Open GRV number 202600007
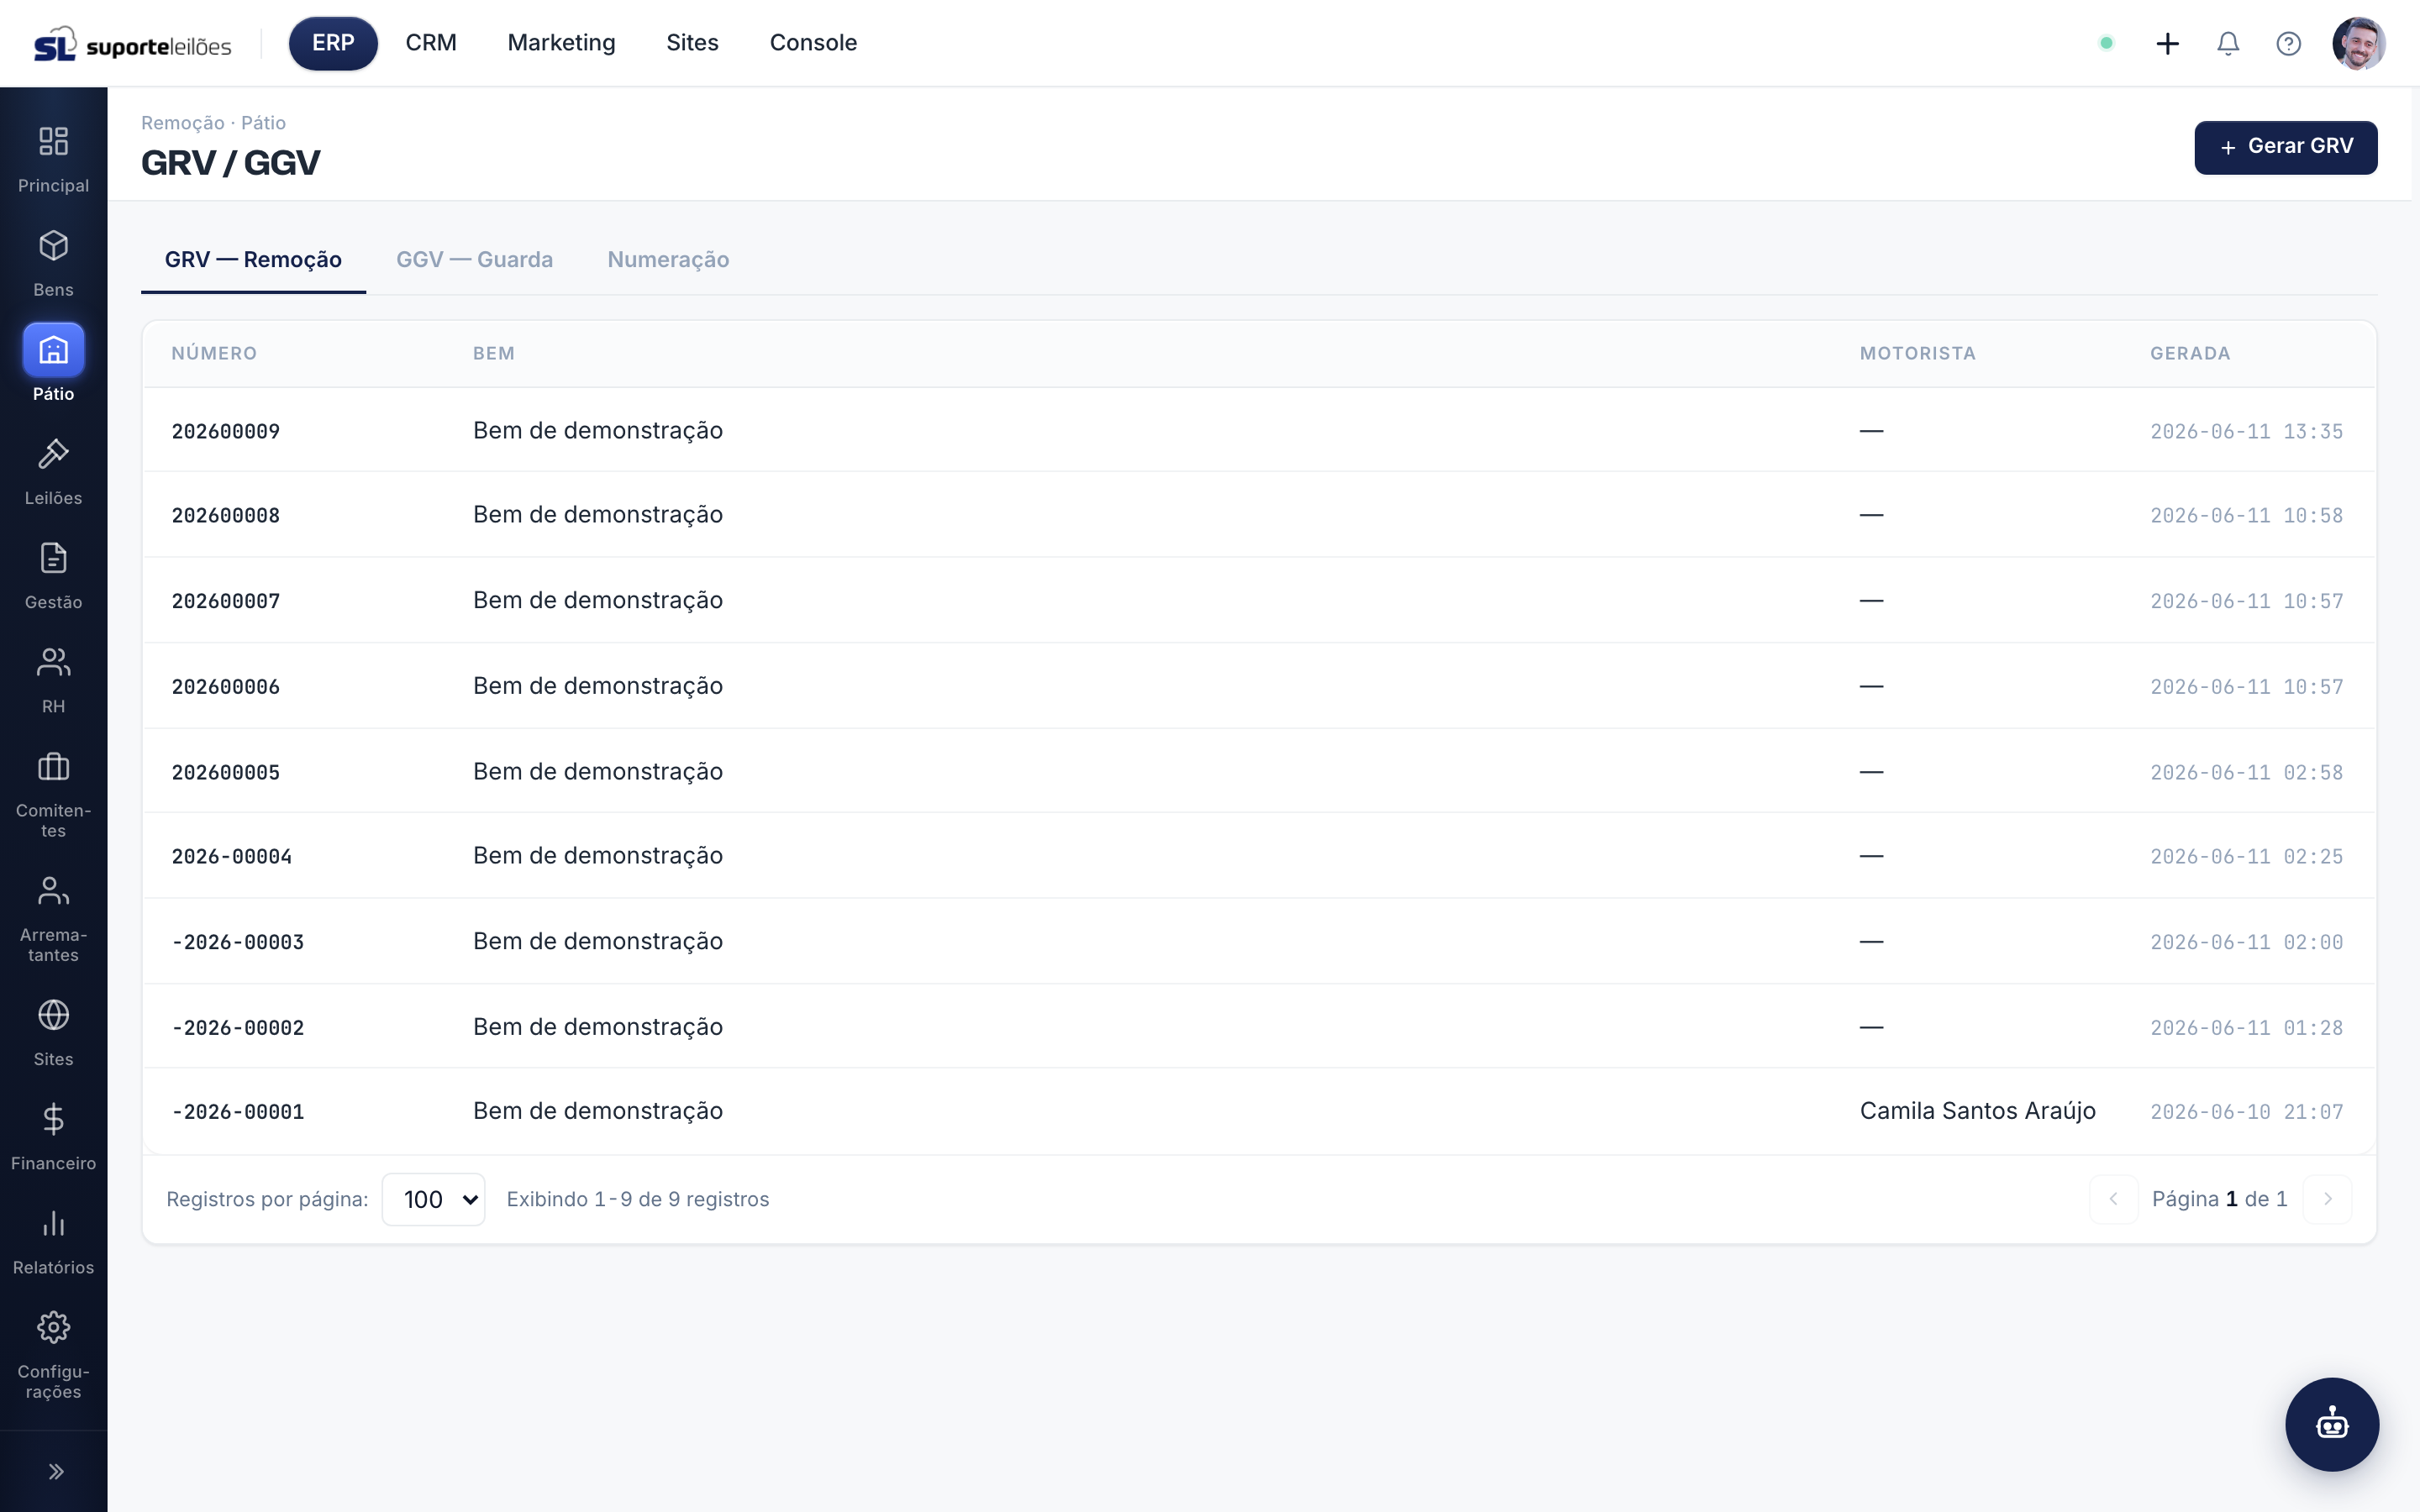This screenshot has height=1512, width=2420. pyautogui.click(x=226, y=601)
